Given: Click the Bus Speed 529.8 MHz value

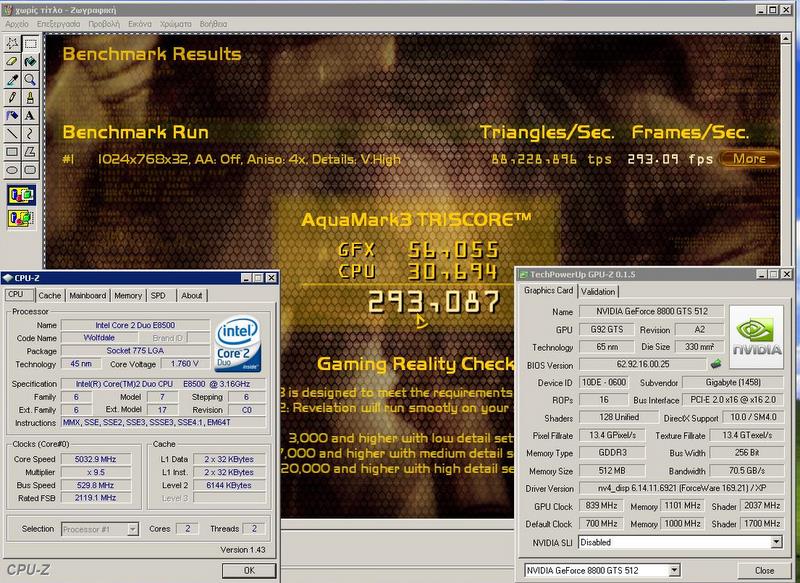Looking at the screenshot, I should (95, 485).
